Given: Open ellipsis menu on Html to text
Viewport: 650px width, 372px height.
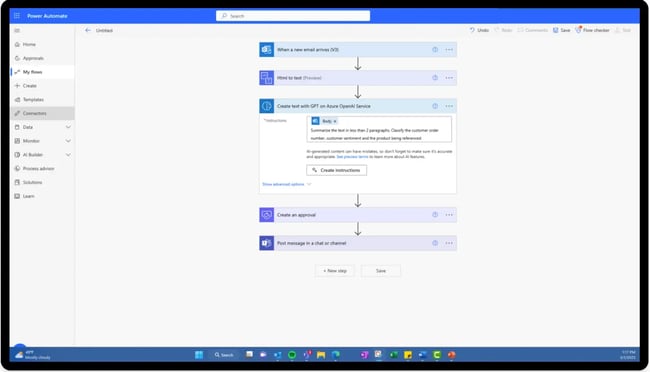Looking at the screenshot, I should coord(449,78).
